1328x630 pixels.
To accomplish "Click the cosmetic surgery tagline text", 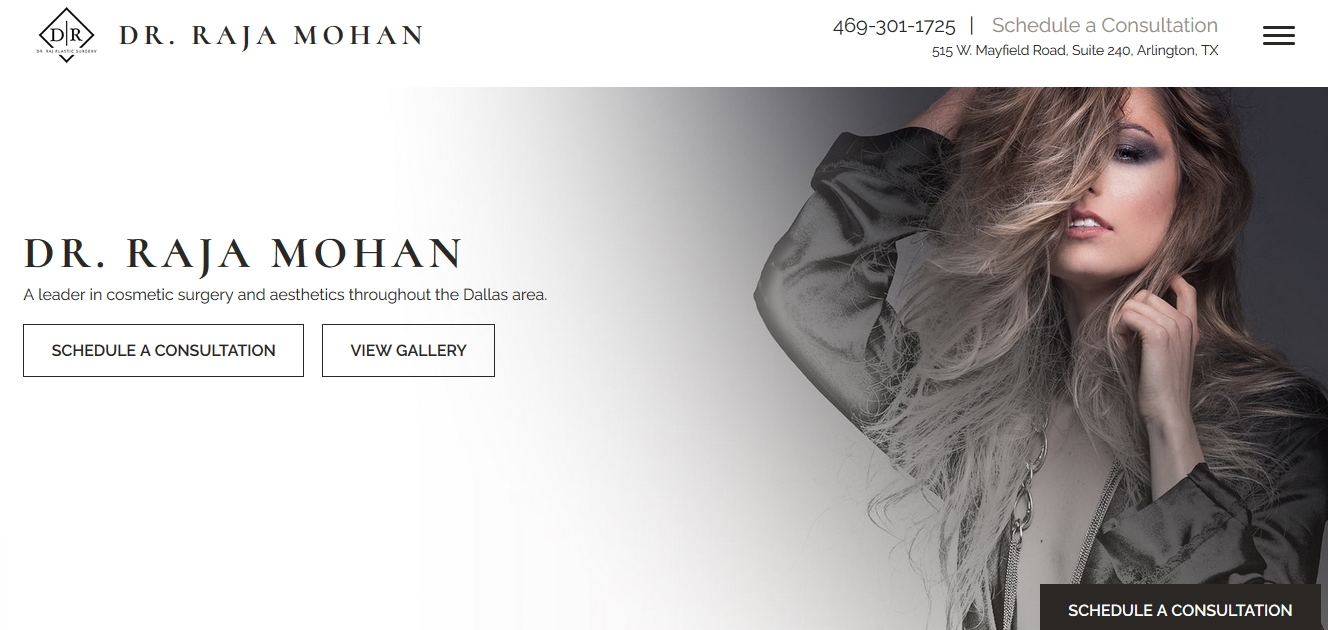I will (x=285, y=295).
